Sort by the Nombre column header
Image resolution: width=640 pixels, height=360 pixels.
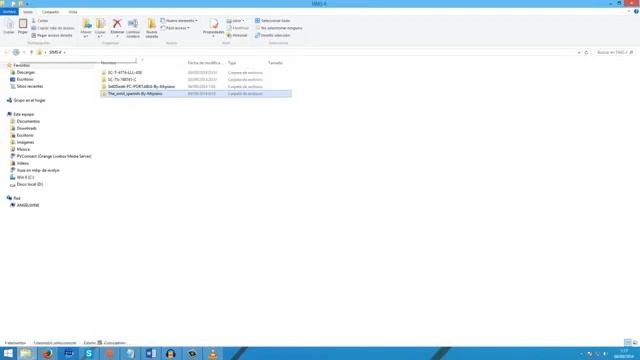tap(109, 63)
